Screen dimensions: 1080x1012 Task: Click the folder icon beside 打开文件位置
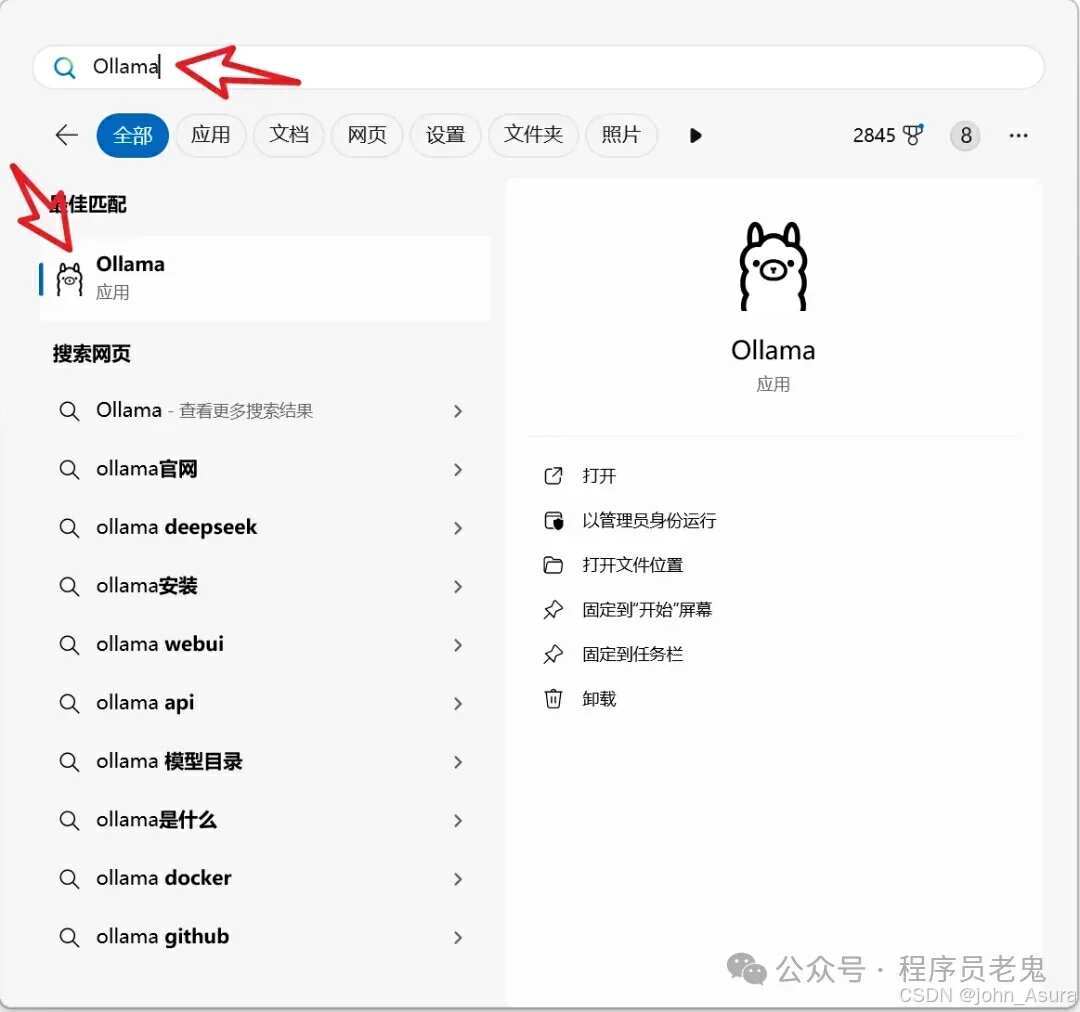pos(554,566)
